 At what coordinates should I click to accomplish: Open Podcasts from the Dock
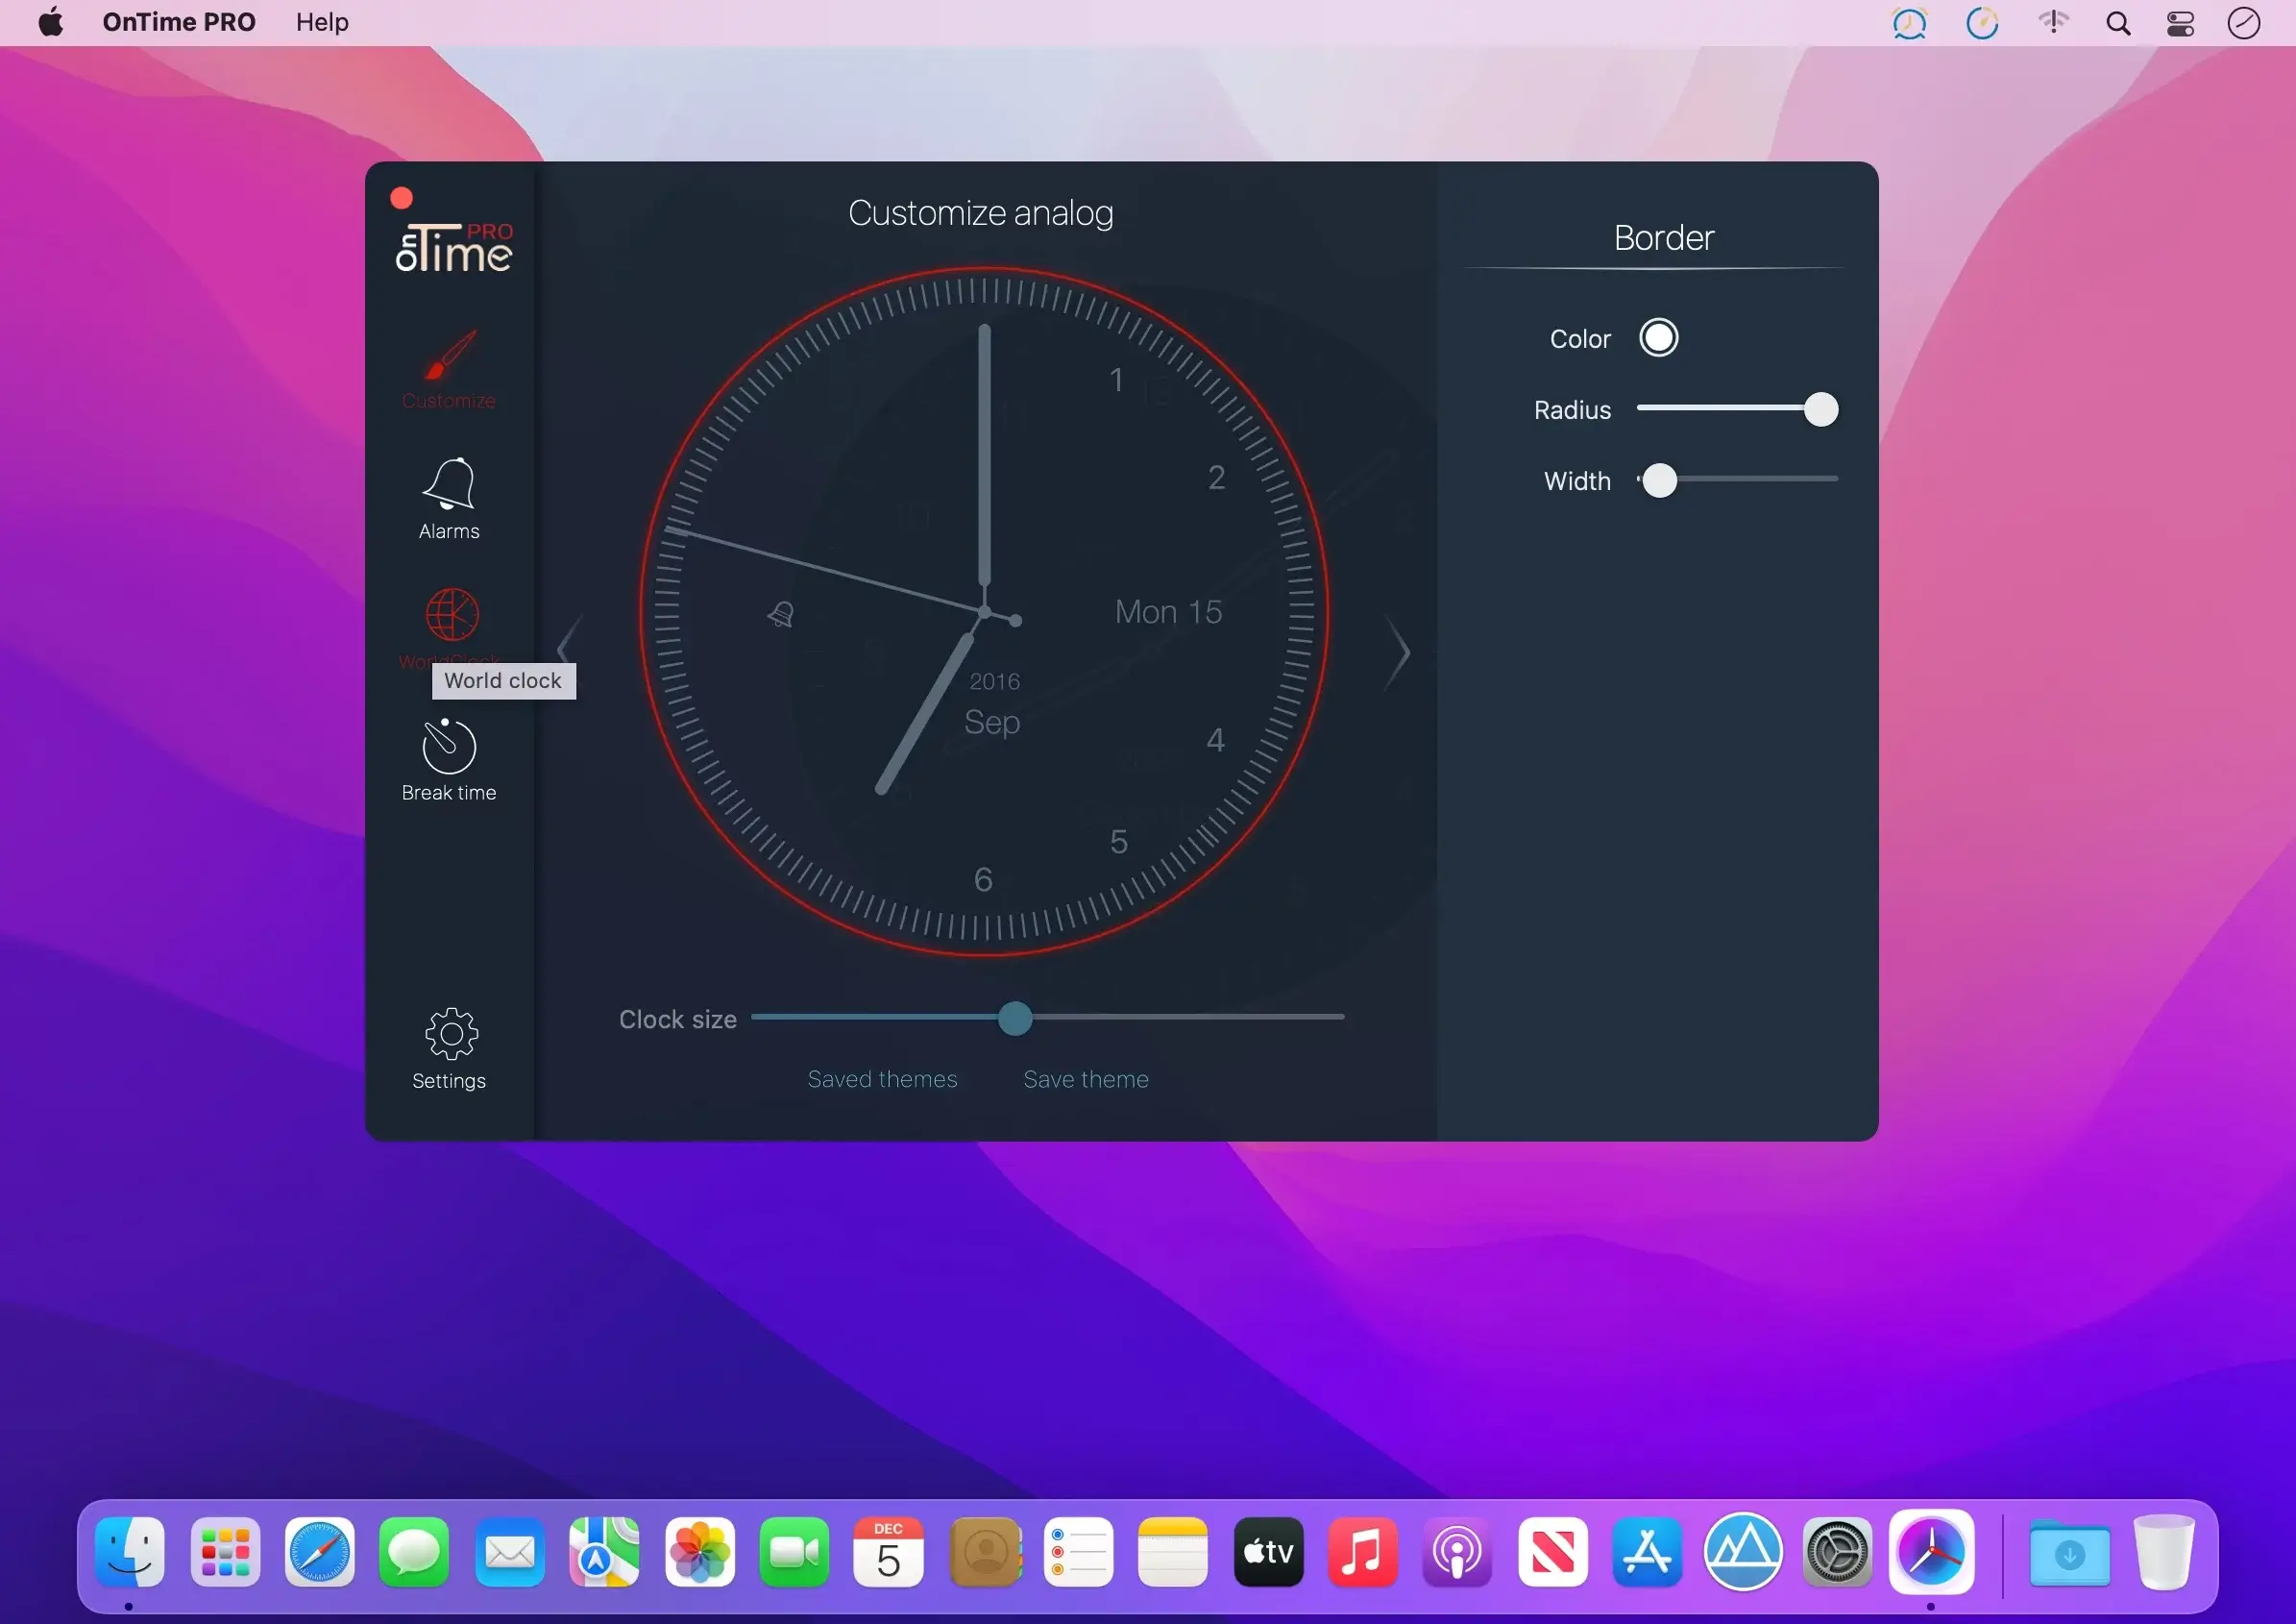[x=1457, y=1552]
